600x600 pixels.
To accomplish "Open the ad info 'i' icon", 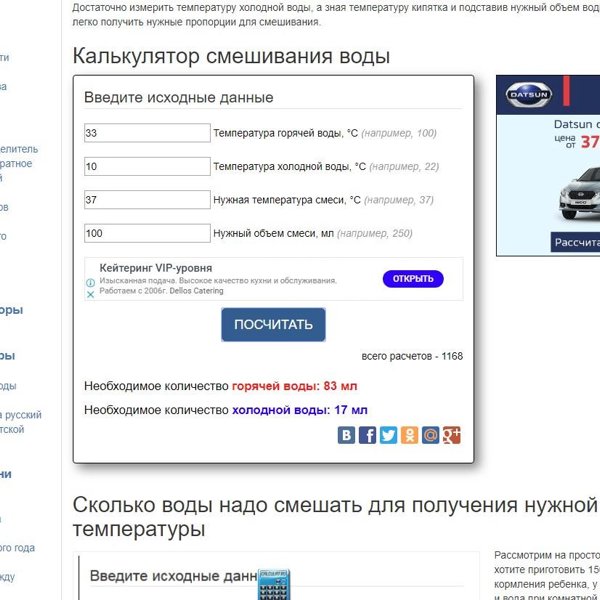I will point(90,283).
